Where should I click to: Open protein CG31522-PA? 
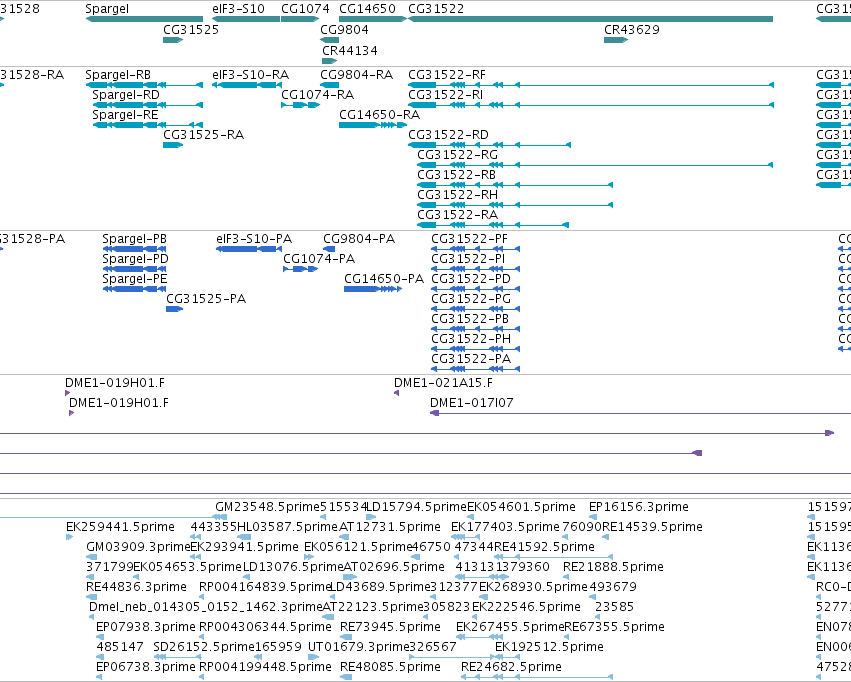tap(471, 359)
